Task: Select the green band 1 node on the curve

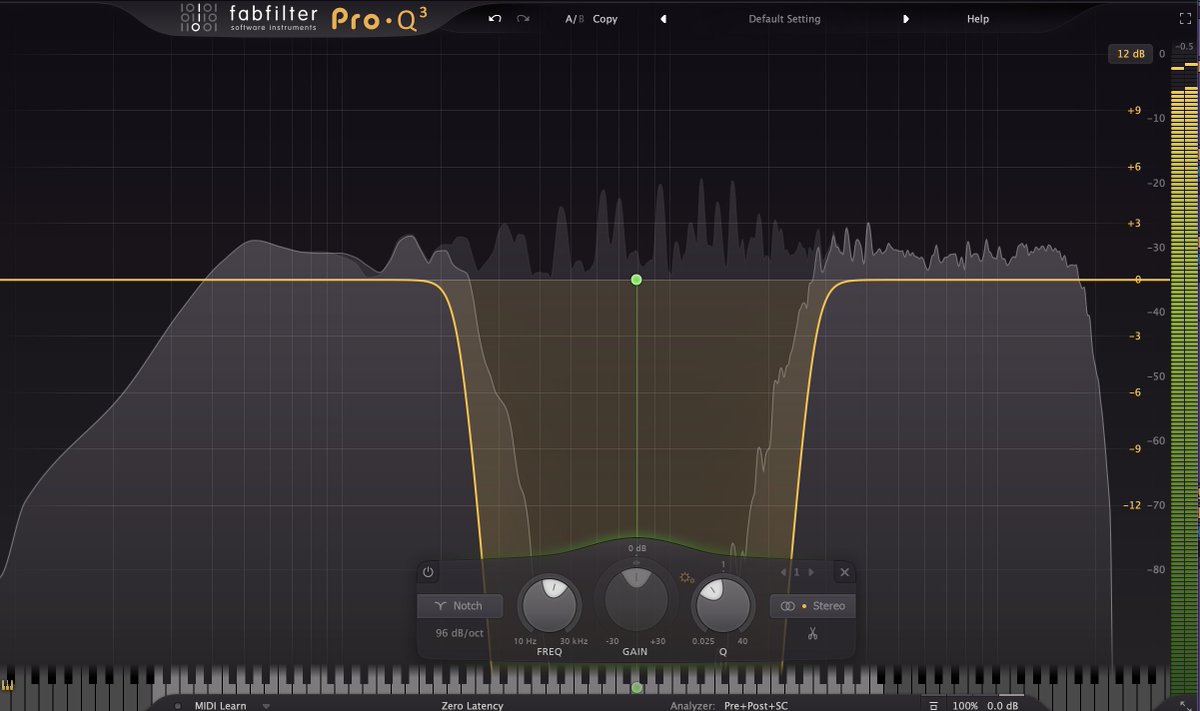Action: pyautogui.click(x=636, y=280)
